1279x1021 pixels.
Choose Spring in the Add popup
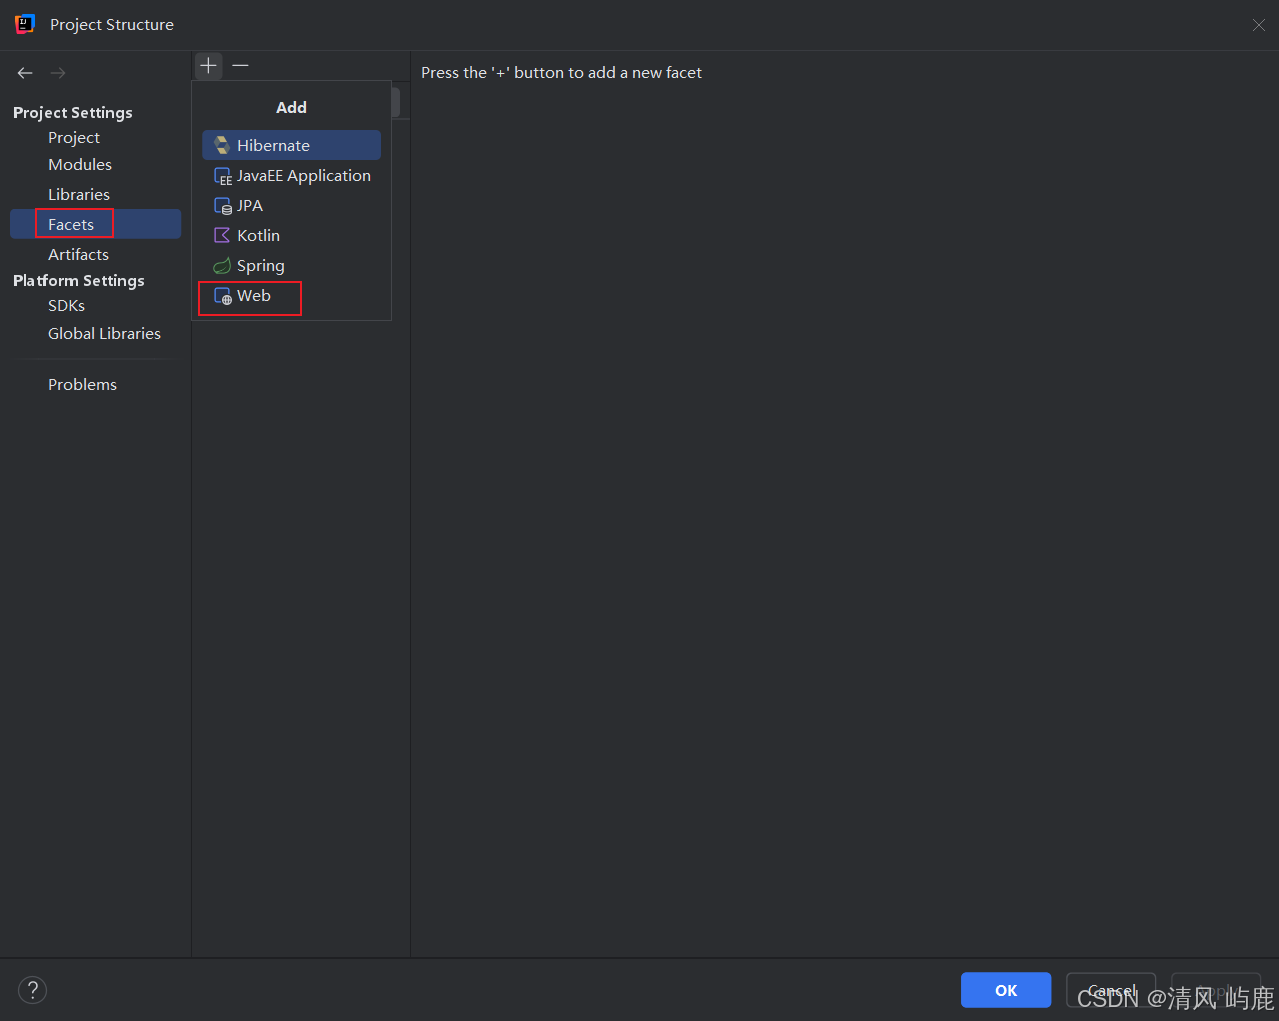(291, 265)
